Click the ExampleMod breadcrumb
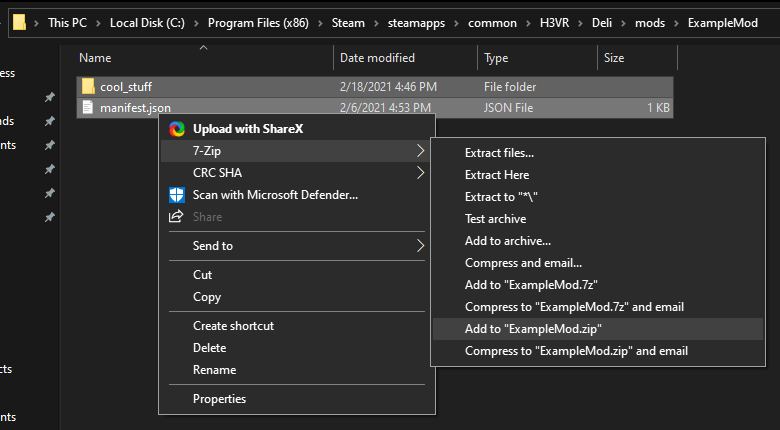This screenshot has height=430, width=780. click(723, 23)
